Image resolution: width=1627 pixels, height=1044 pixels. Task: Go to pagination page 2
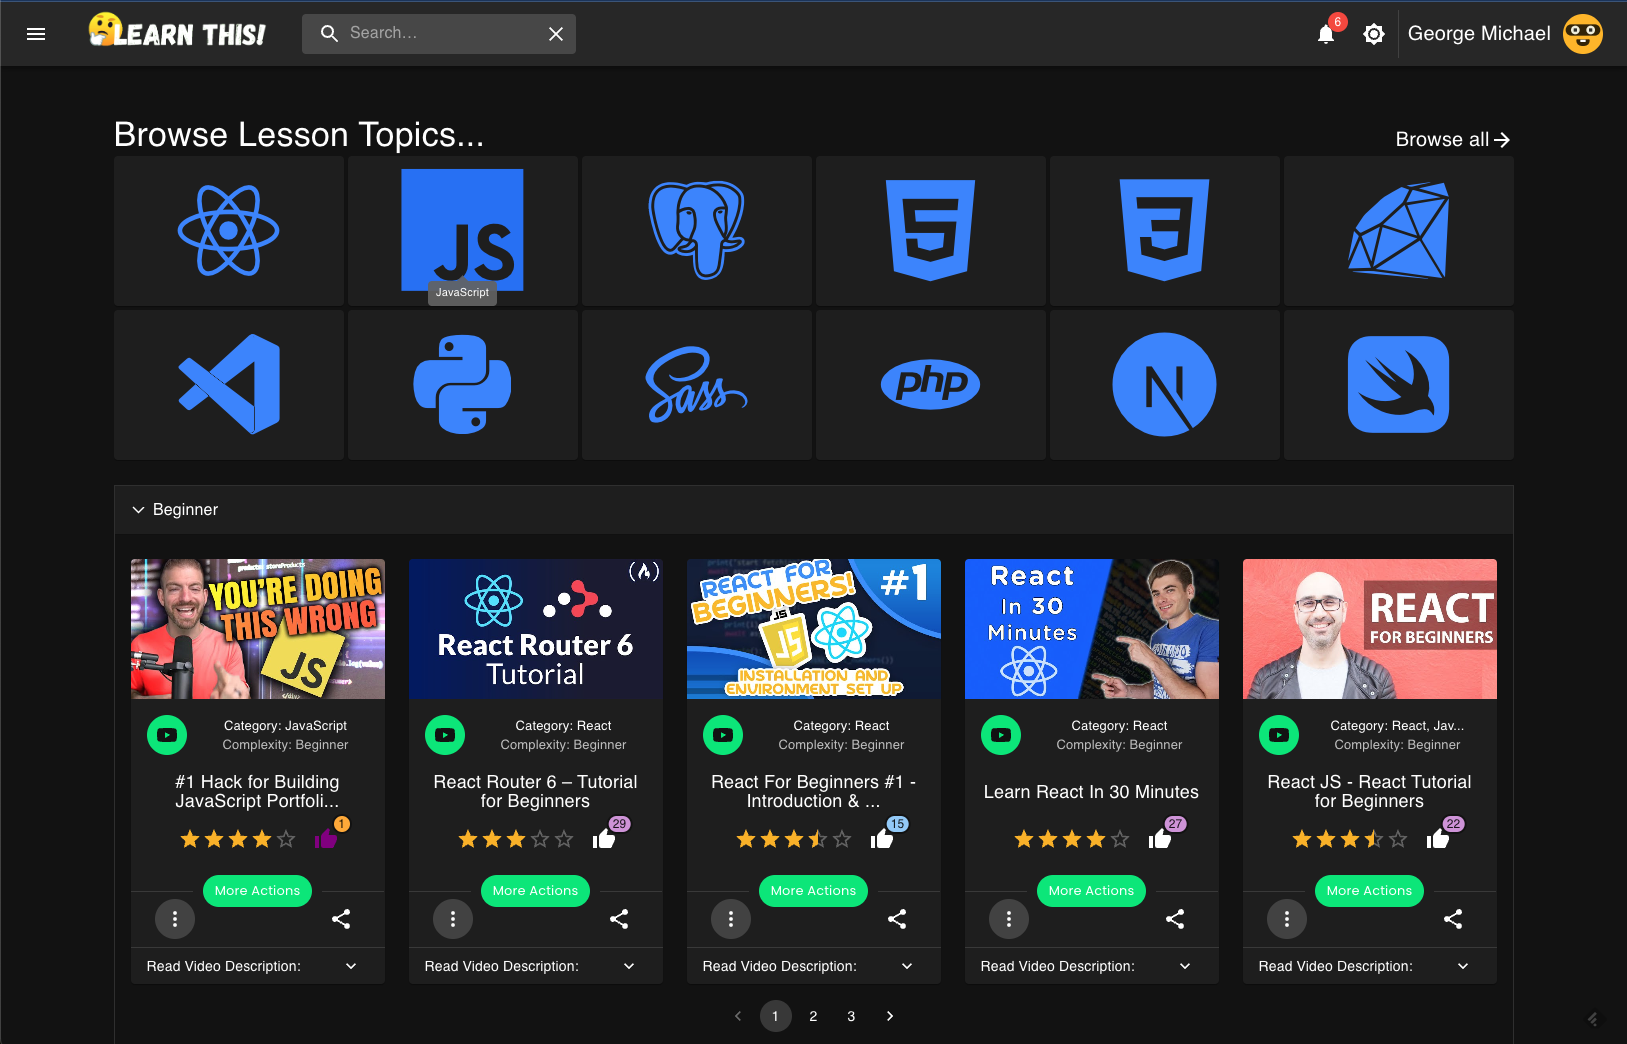pos(813,1016)
